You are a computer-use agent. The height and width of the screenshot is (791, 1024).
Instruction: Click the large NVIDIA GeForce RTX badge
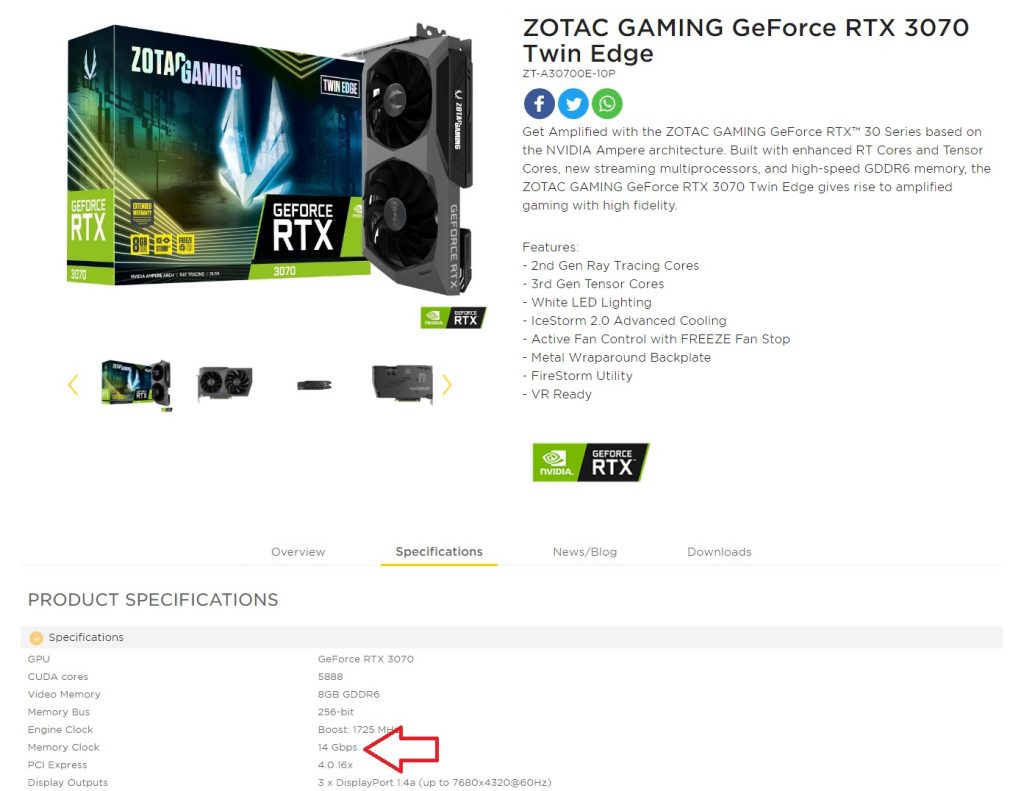click(x=590, y=462)
